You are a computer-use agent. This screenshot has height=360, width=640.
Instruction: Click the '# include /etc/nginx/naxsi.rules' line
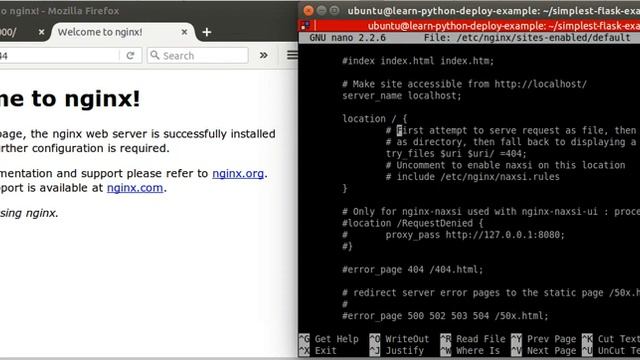coord(473,177)
